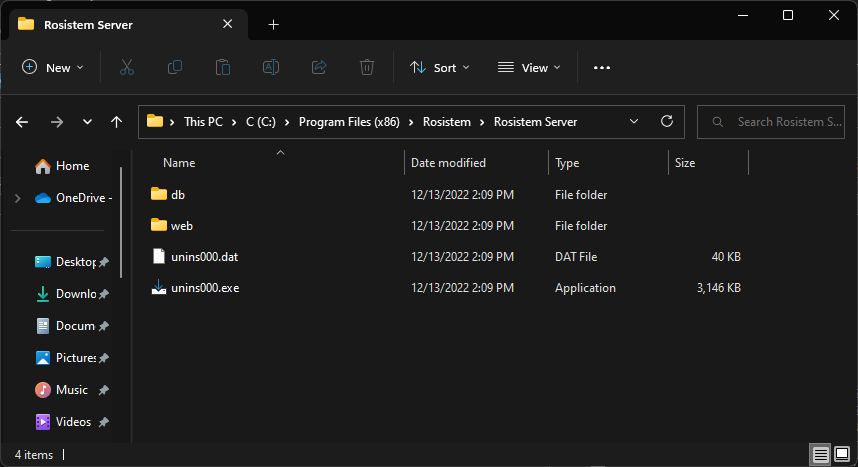The image size is (858, 467).
Task: Open the New item dropdown
Action: (53, 67)
